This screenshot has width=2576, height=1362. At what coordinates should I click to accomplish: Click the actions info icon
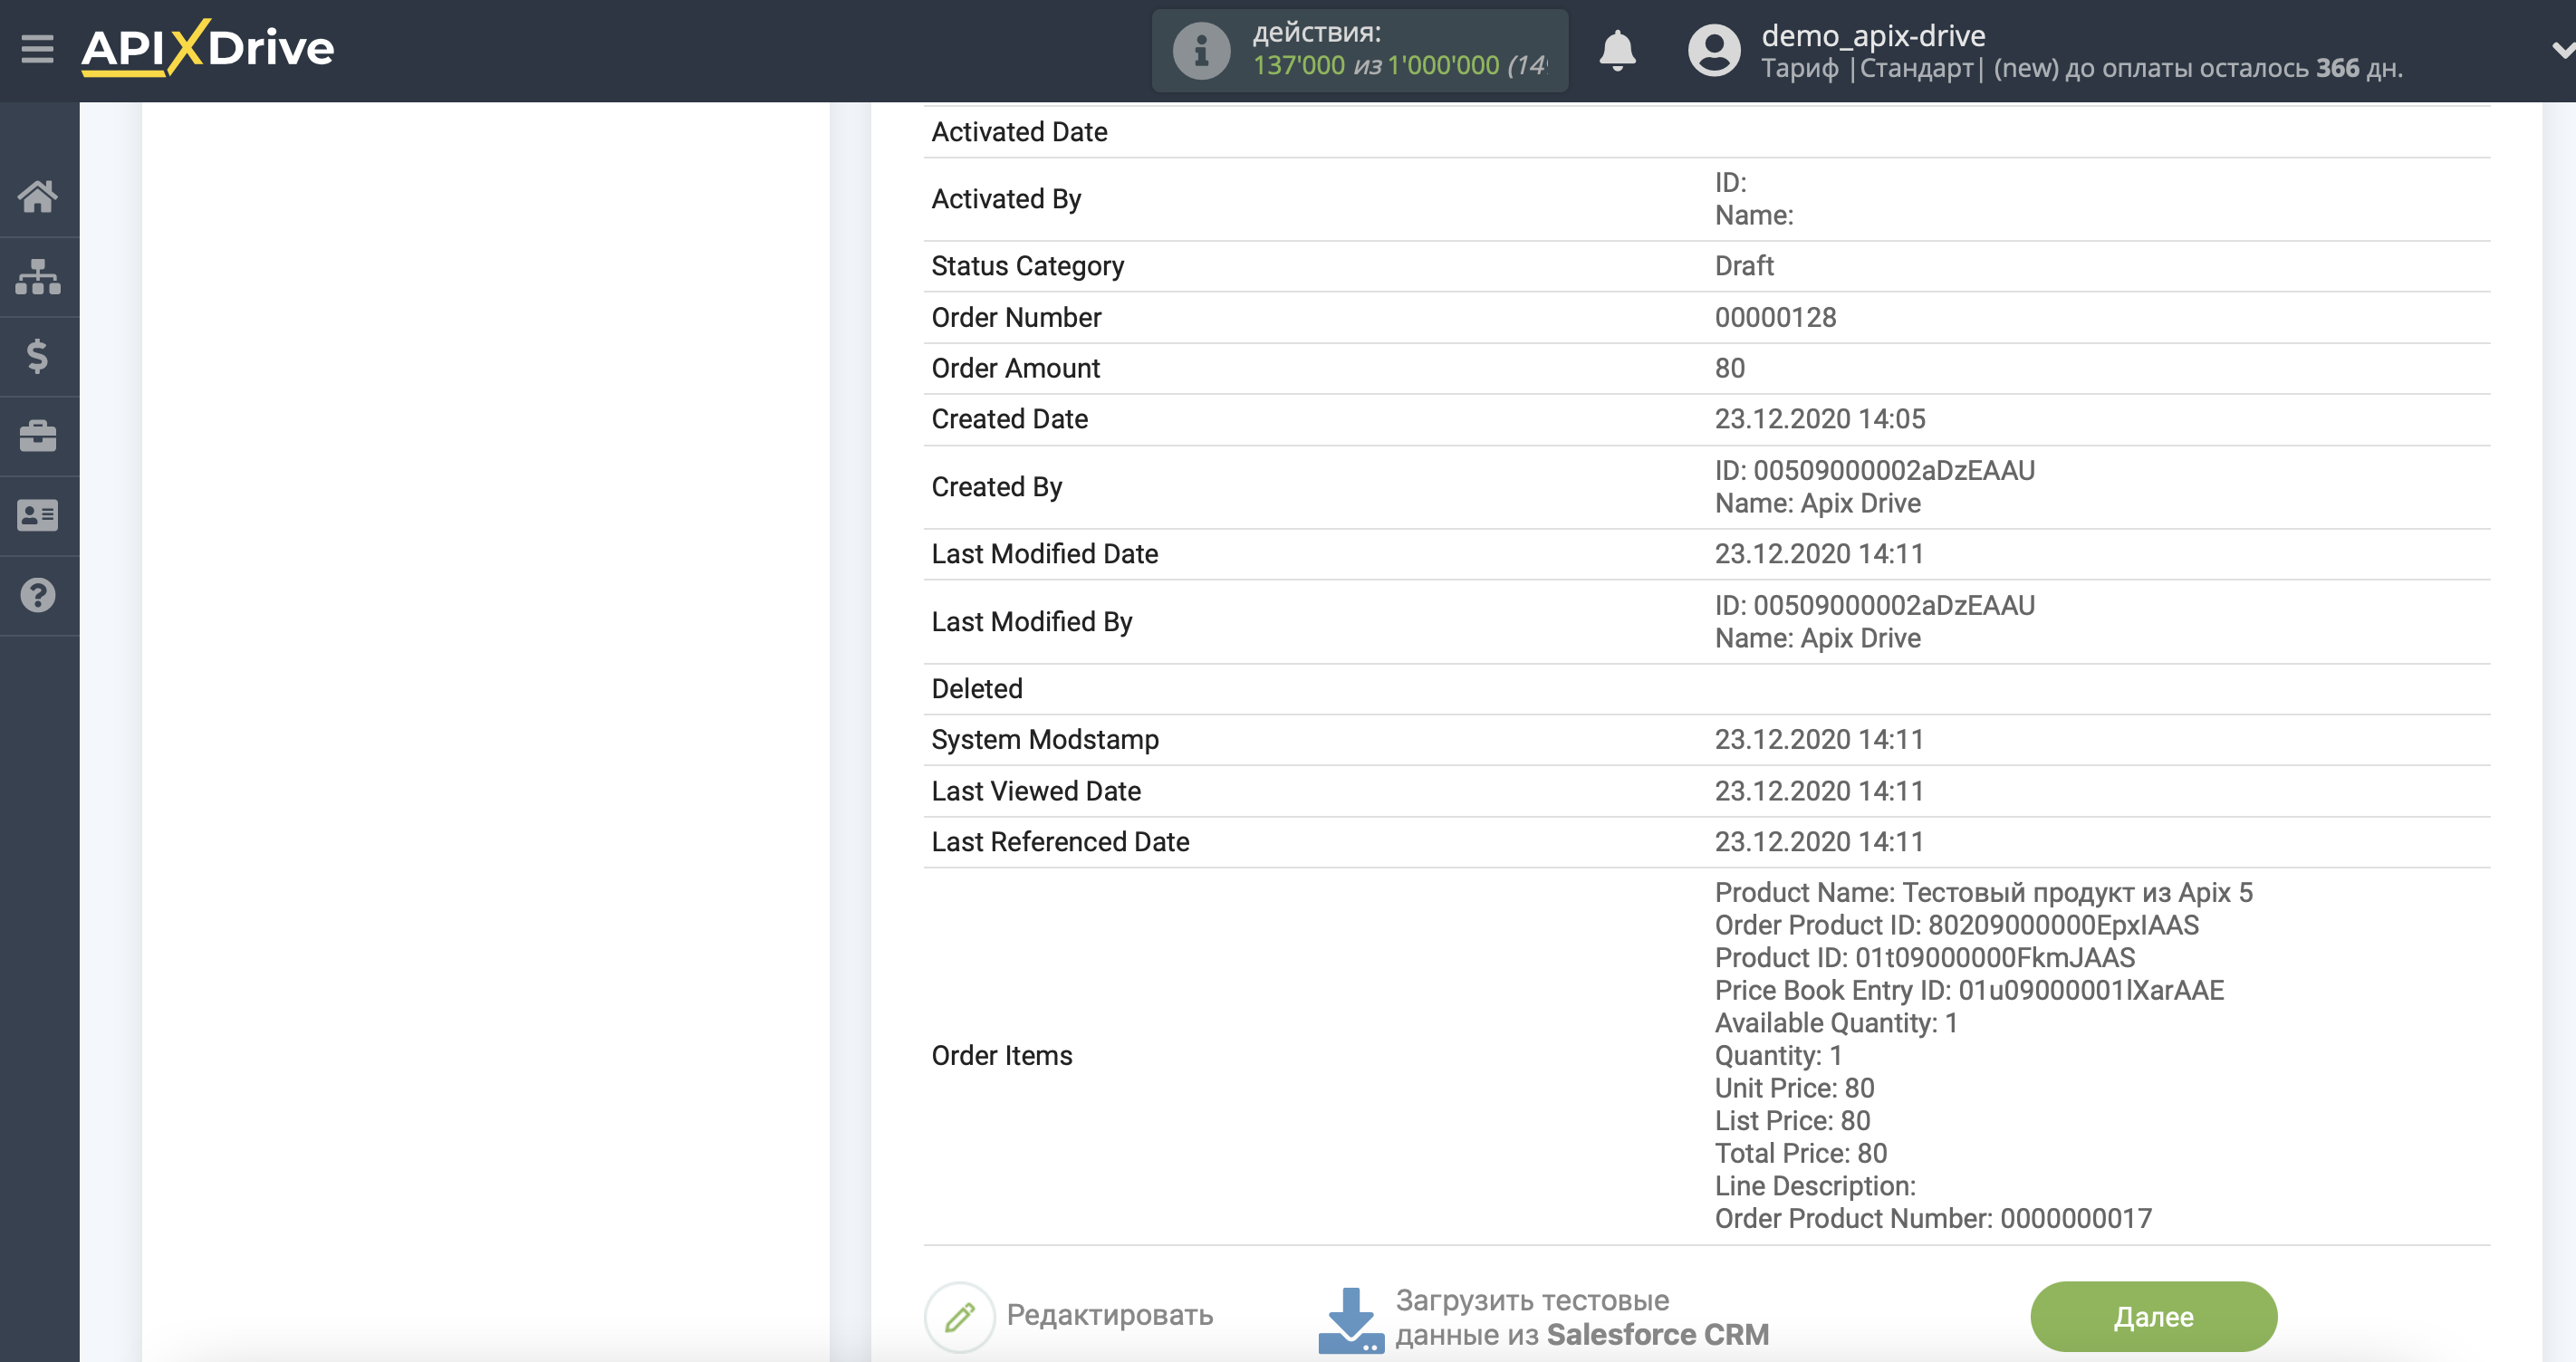pyautogui.click(x=1201, y=50)
